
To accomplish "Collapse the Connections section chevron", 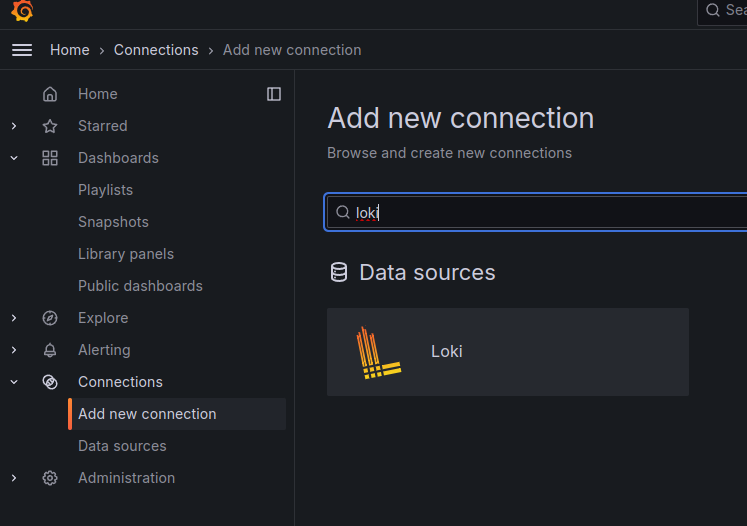I will 14,382.
